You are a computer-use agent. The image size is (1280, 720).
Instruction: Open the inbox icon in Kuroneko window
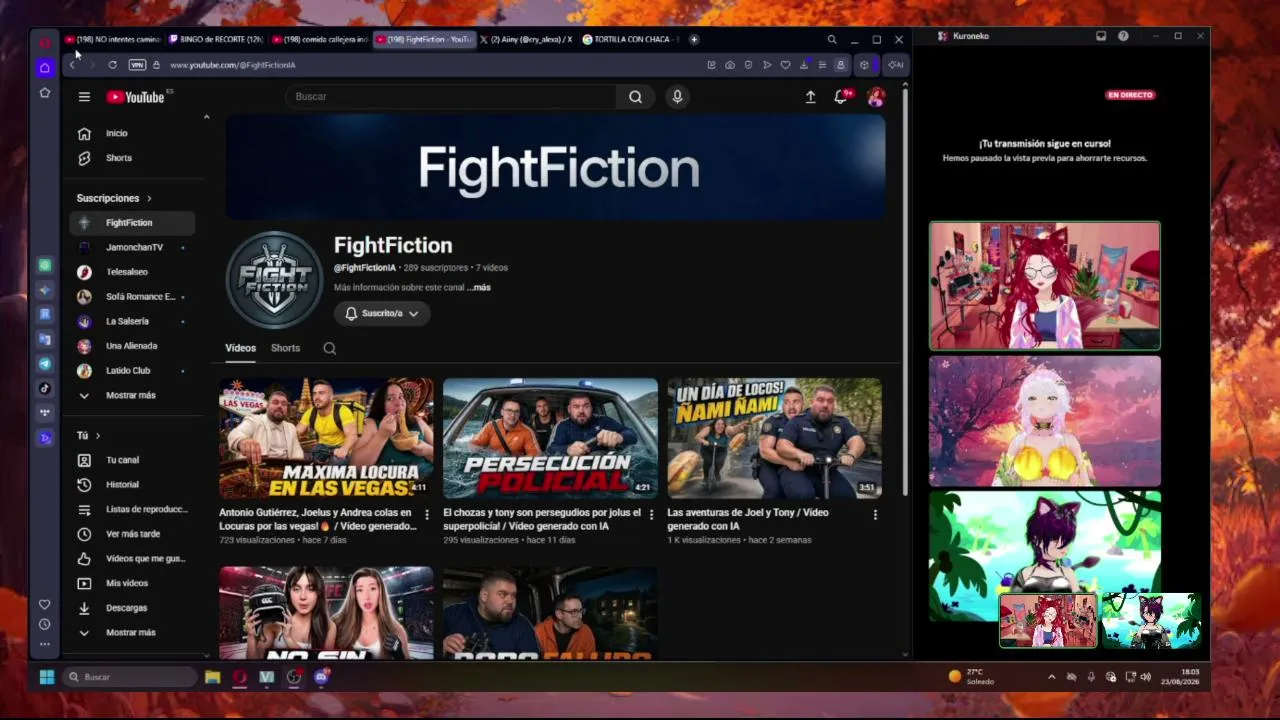point(1101,36)
